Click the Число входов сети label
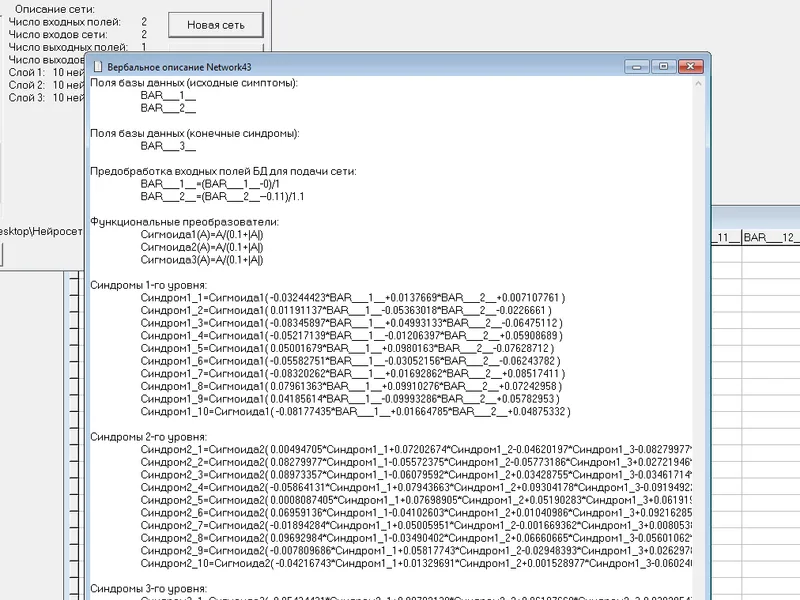The image size is (800, 600). click(58, 34)
